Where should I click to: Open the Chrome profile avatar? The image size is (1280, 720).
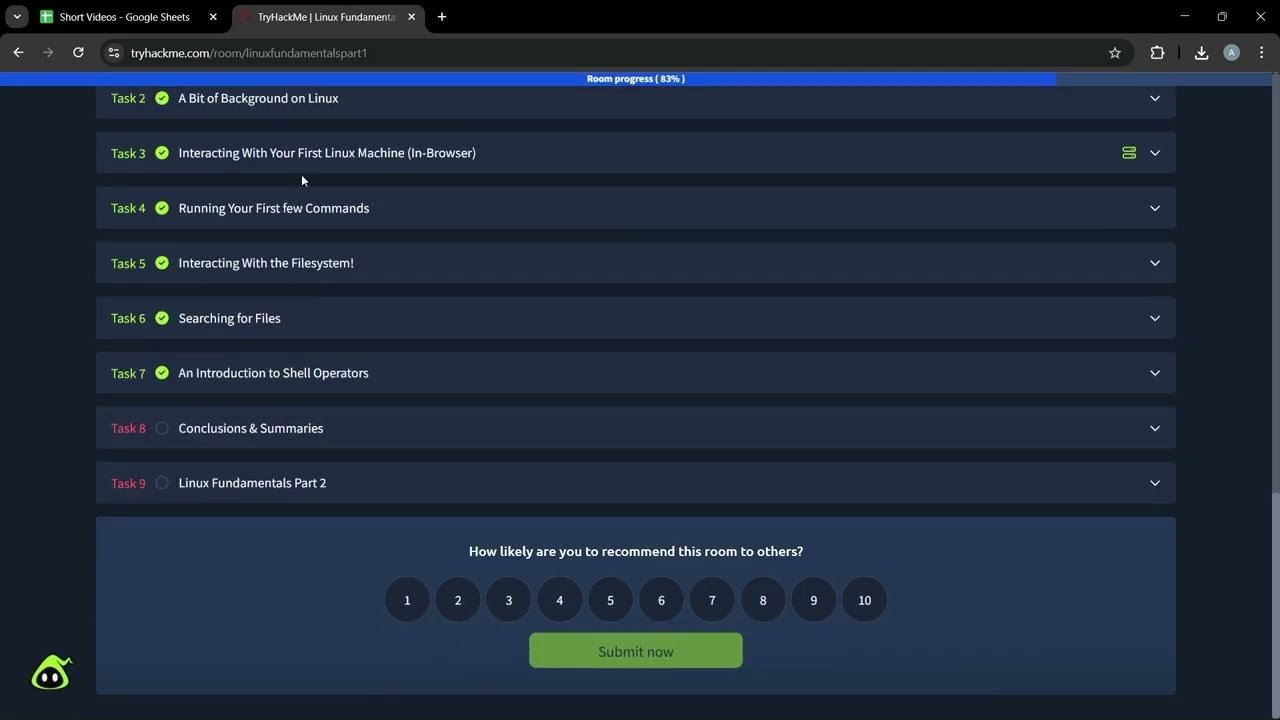(x=1232, y=53)
